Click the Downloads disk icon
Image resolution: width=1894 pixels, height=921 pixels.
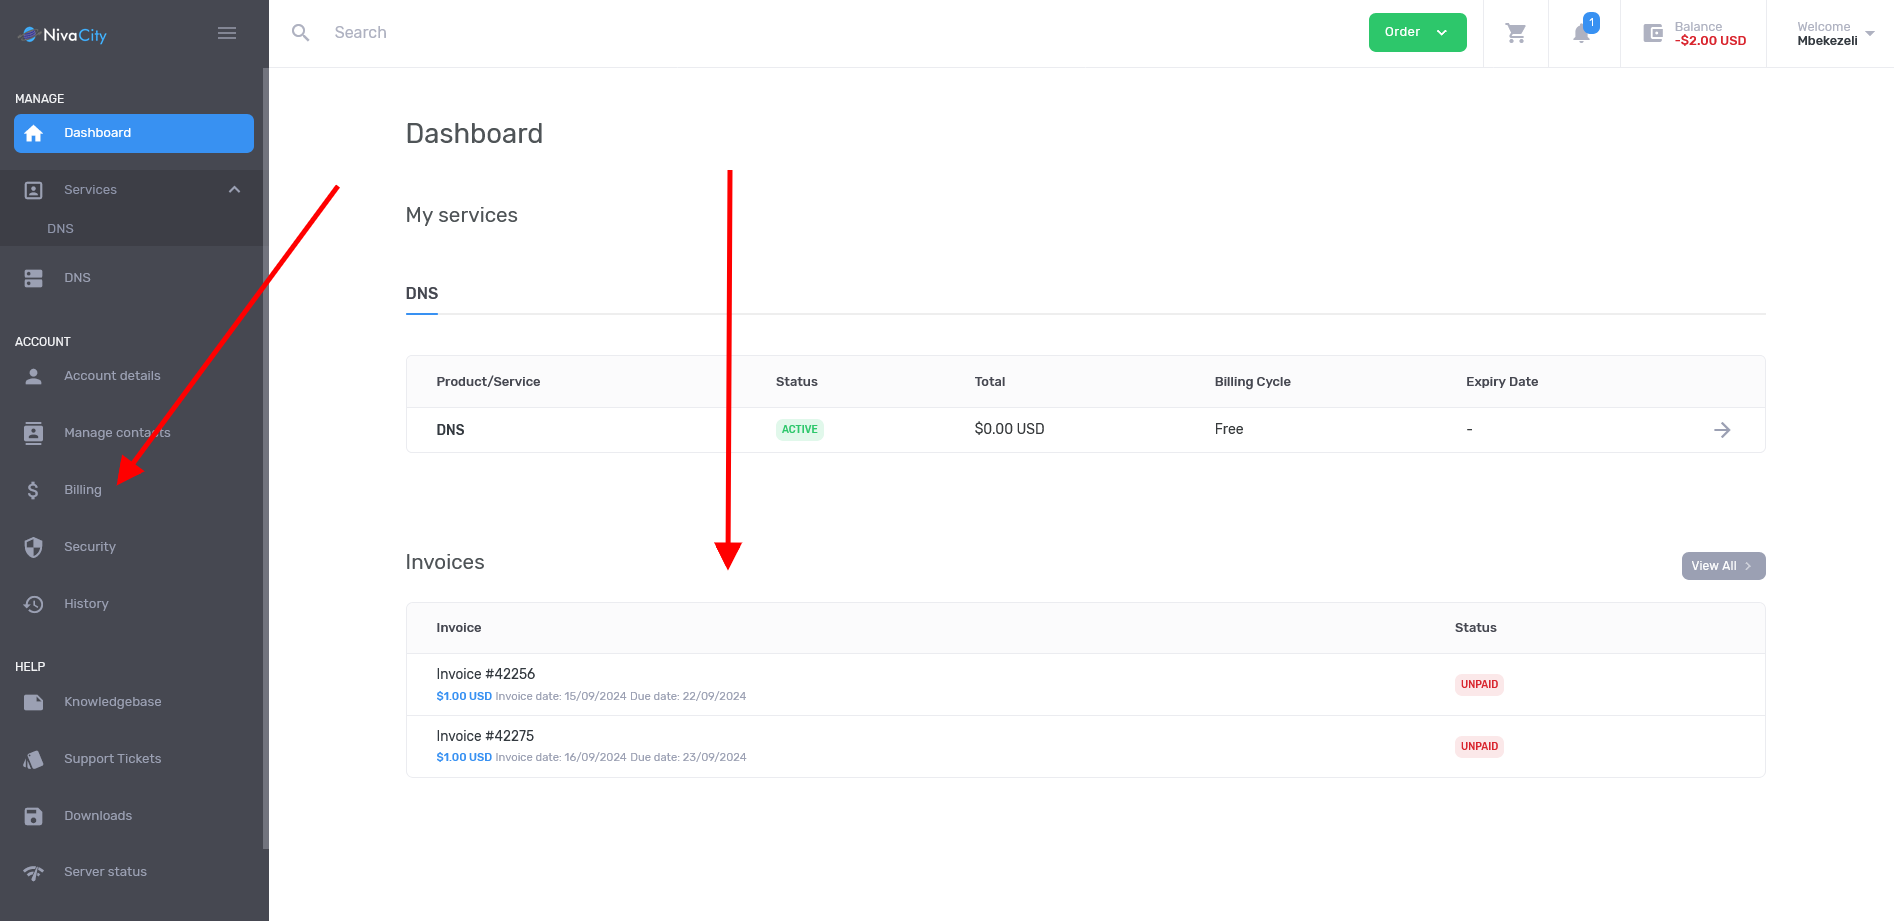coord(34,816)
